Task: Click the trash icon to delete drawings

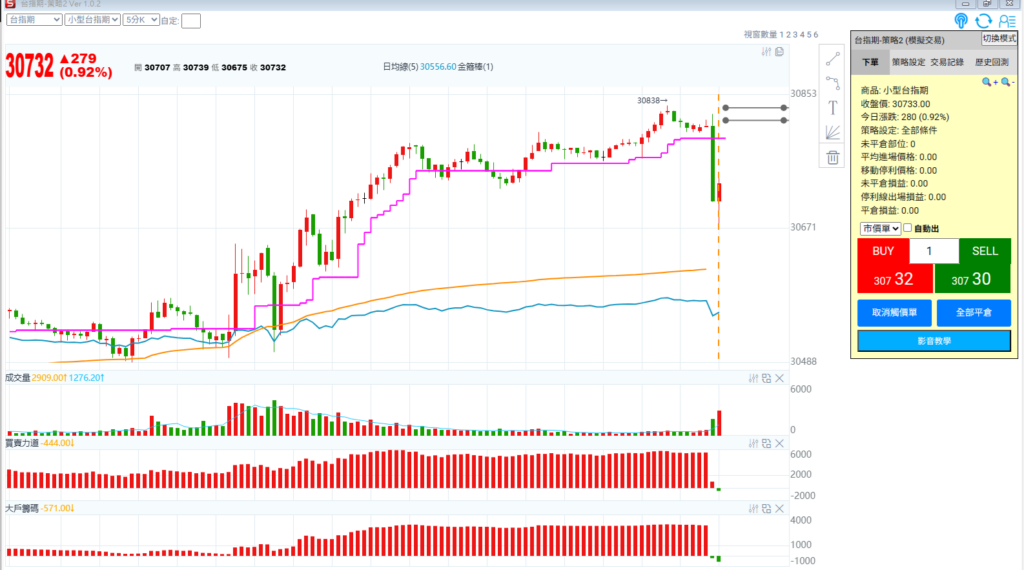Action: pos(832,156)
